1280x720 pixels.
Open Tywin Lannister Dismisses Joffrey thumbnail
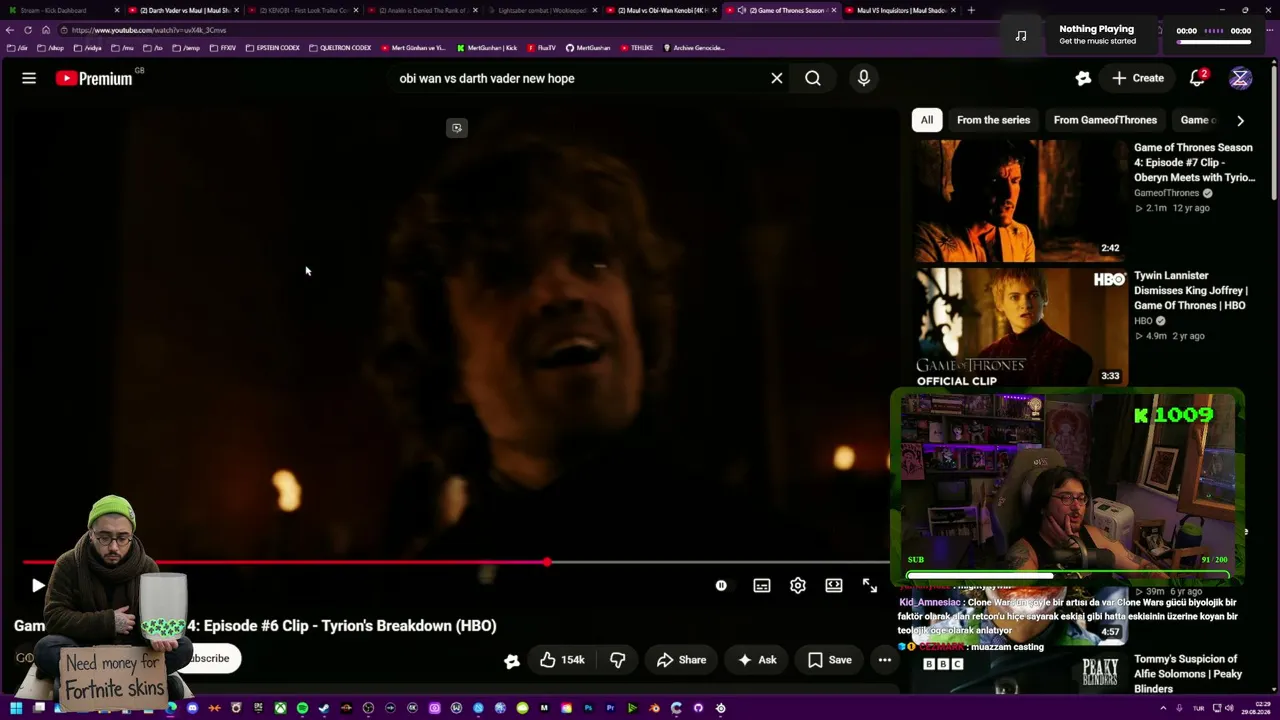(1020, 328)
